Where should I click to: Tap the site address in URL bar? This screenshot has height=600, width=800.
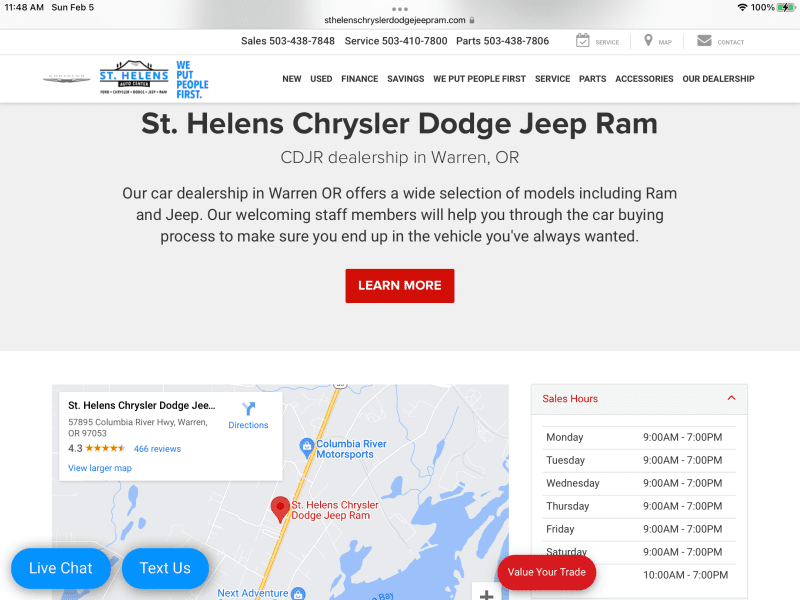click(395, 20)
